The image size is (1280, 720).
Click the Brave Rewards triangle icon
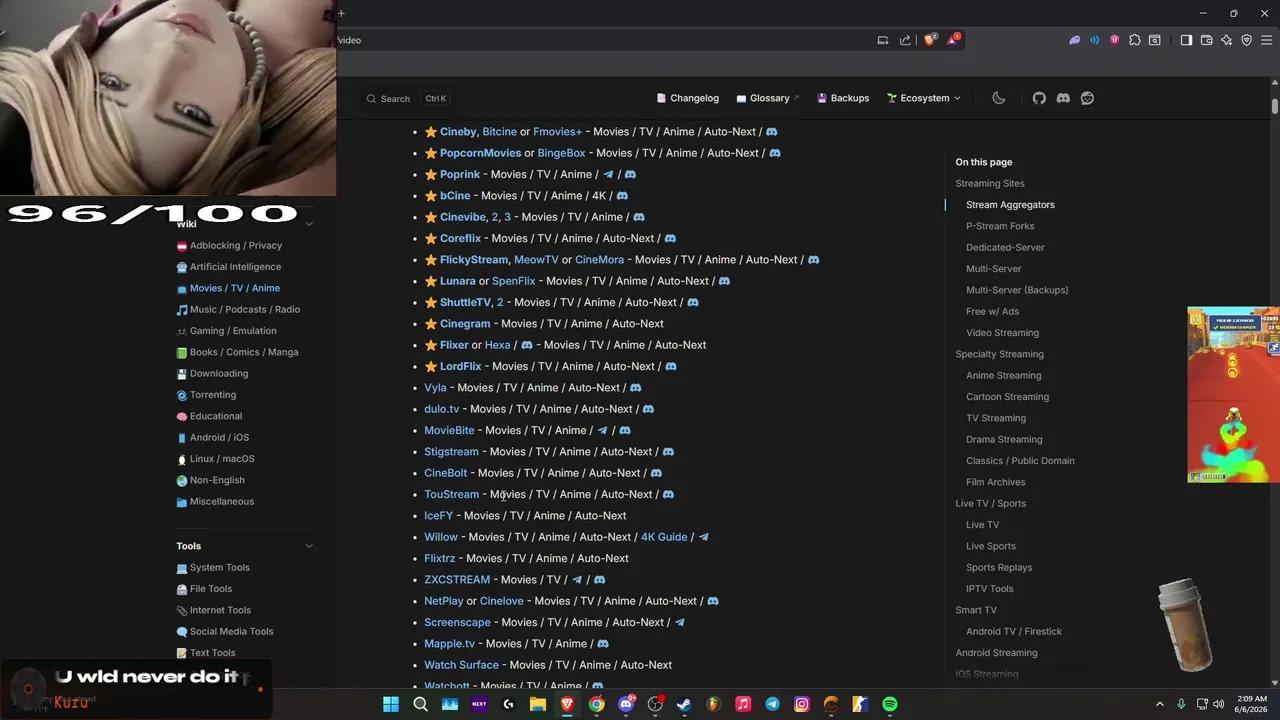(x=954, y=40)
